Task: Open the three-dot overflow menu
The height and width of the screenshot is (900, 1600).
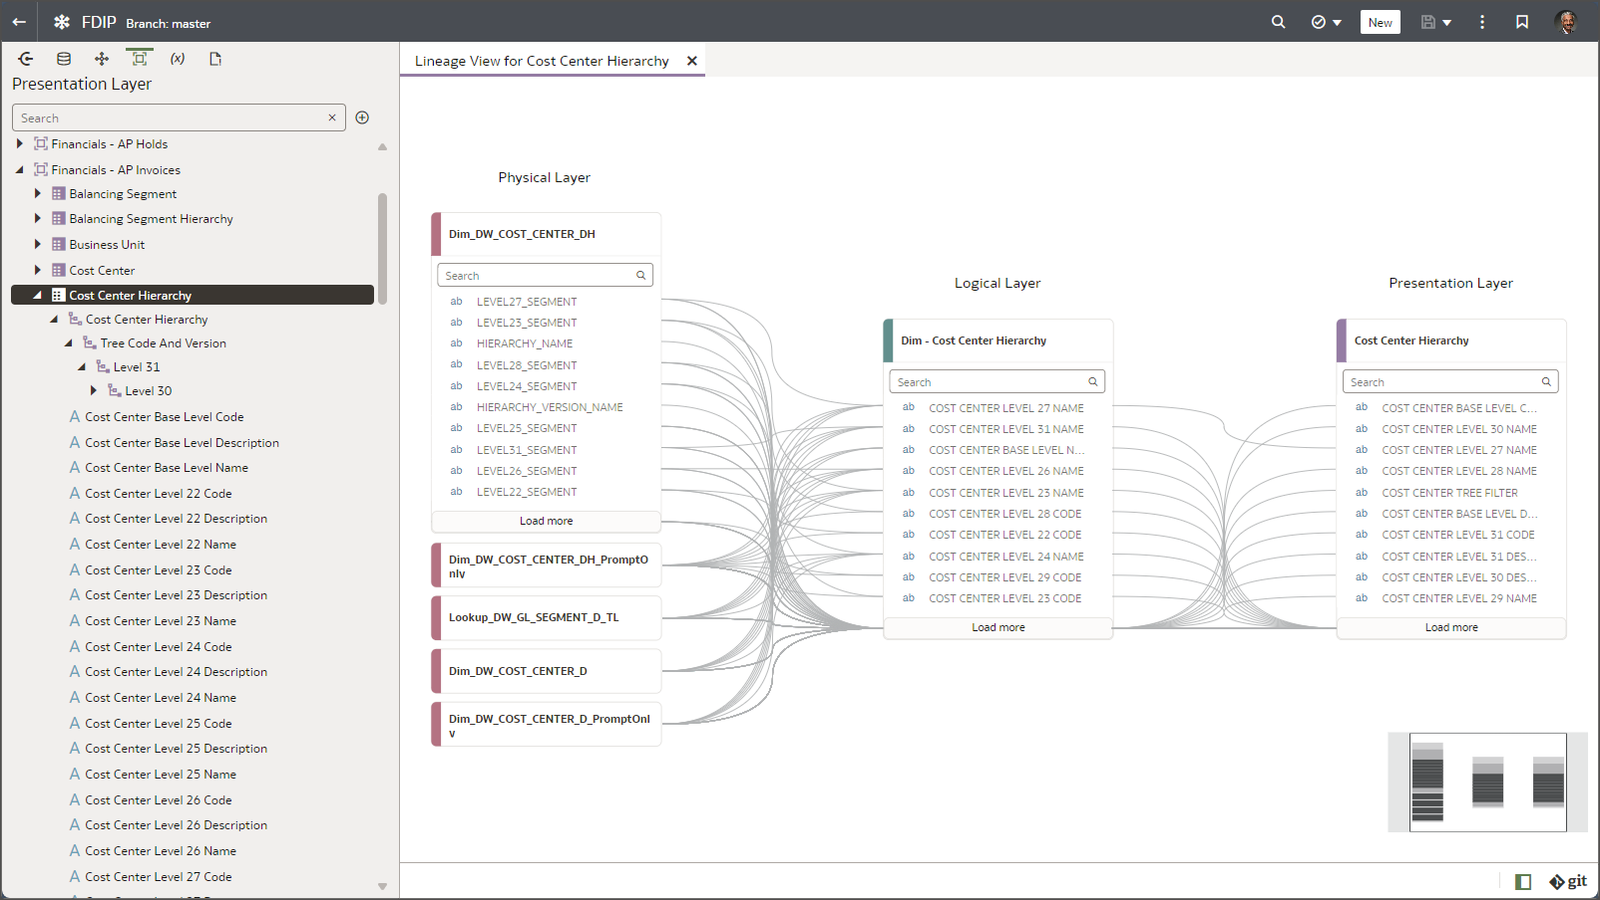Action: [1482, 21]
